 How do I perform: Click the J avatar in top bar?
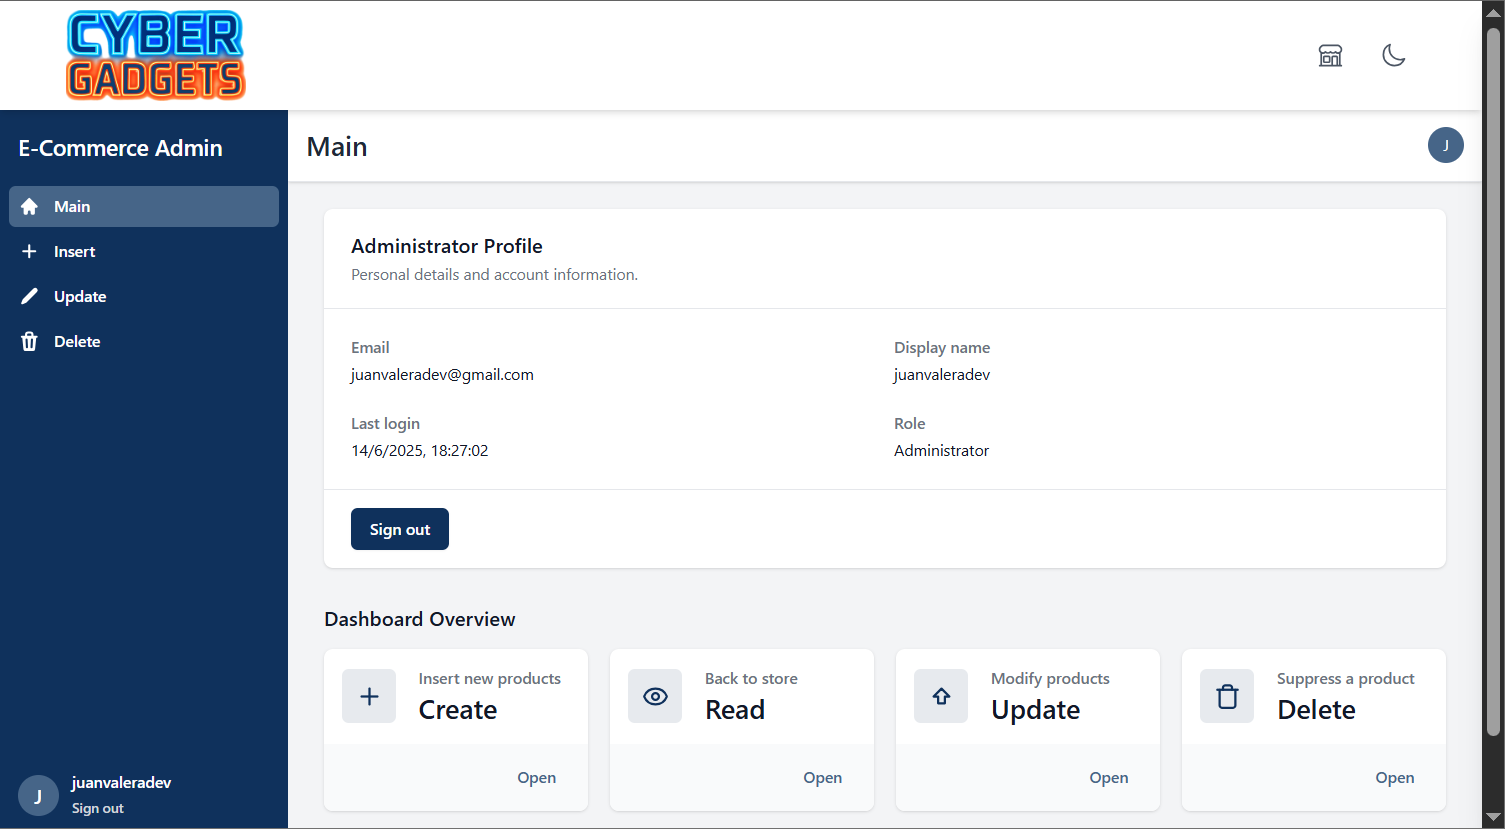point(1445,145)
